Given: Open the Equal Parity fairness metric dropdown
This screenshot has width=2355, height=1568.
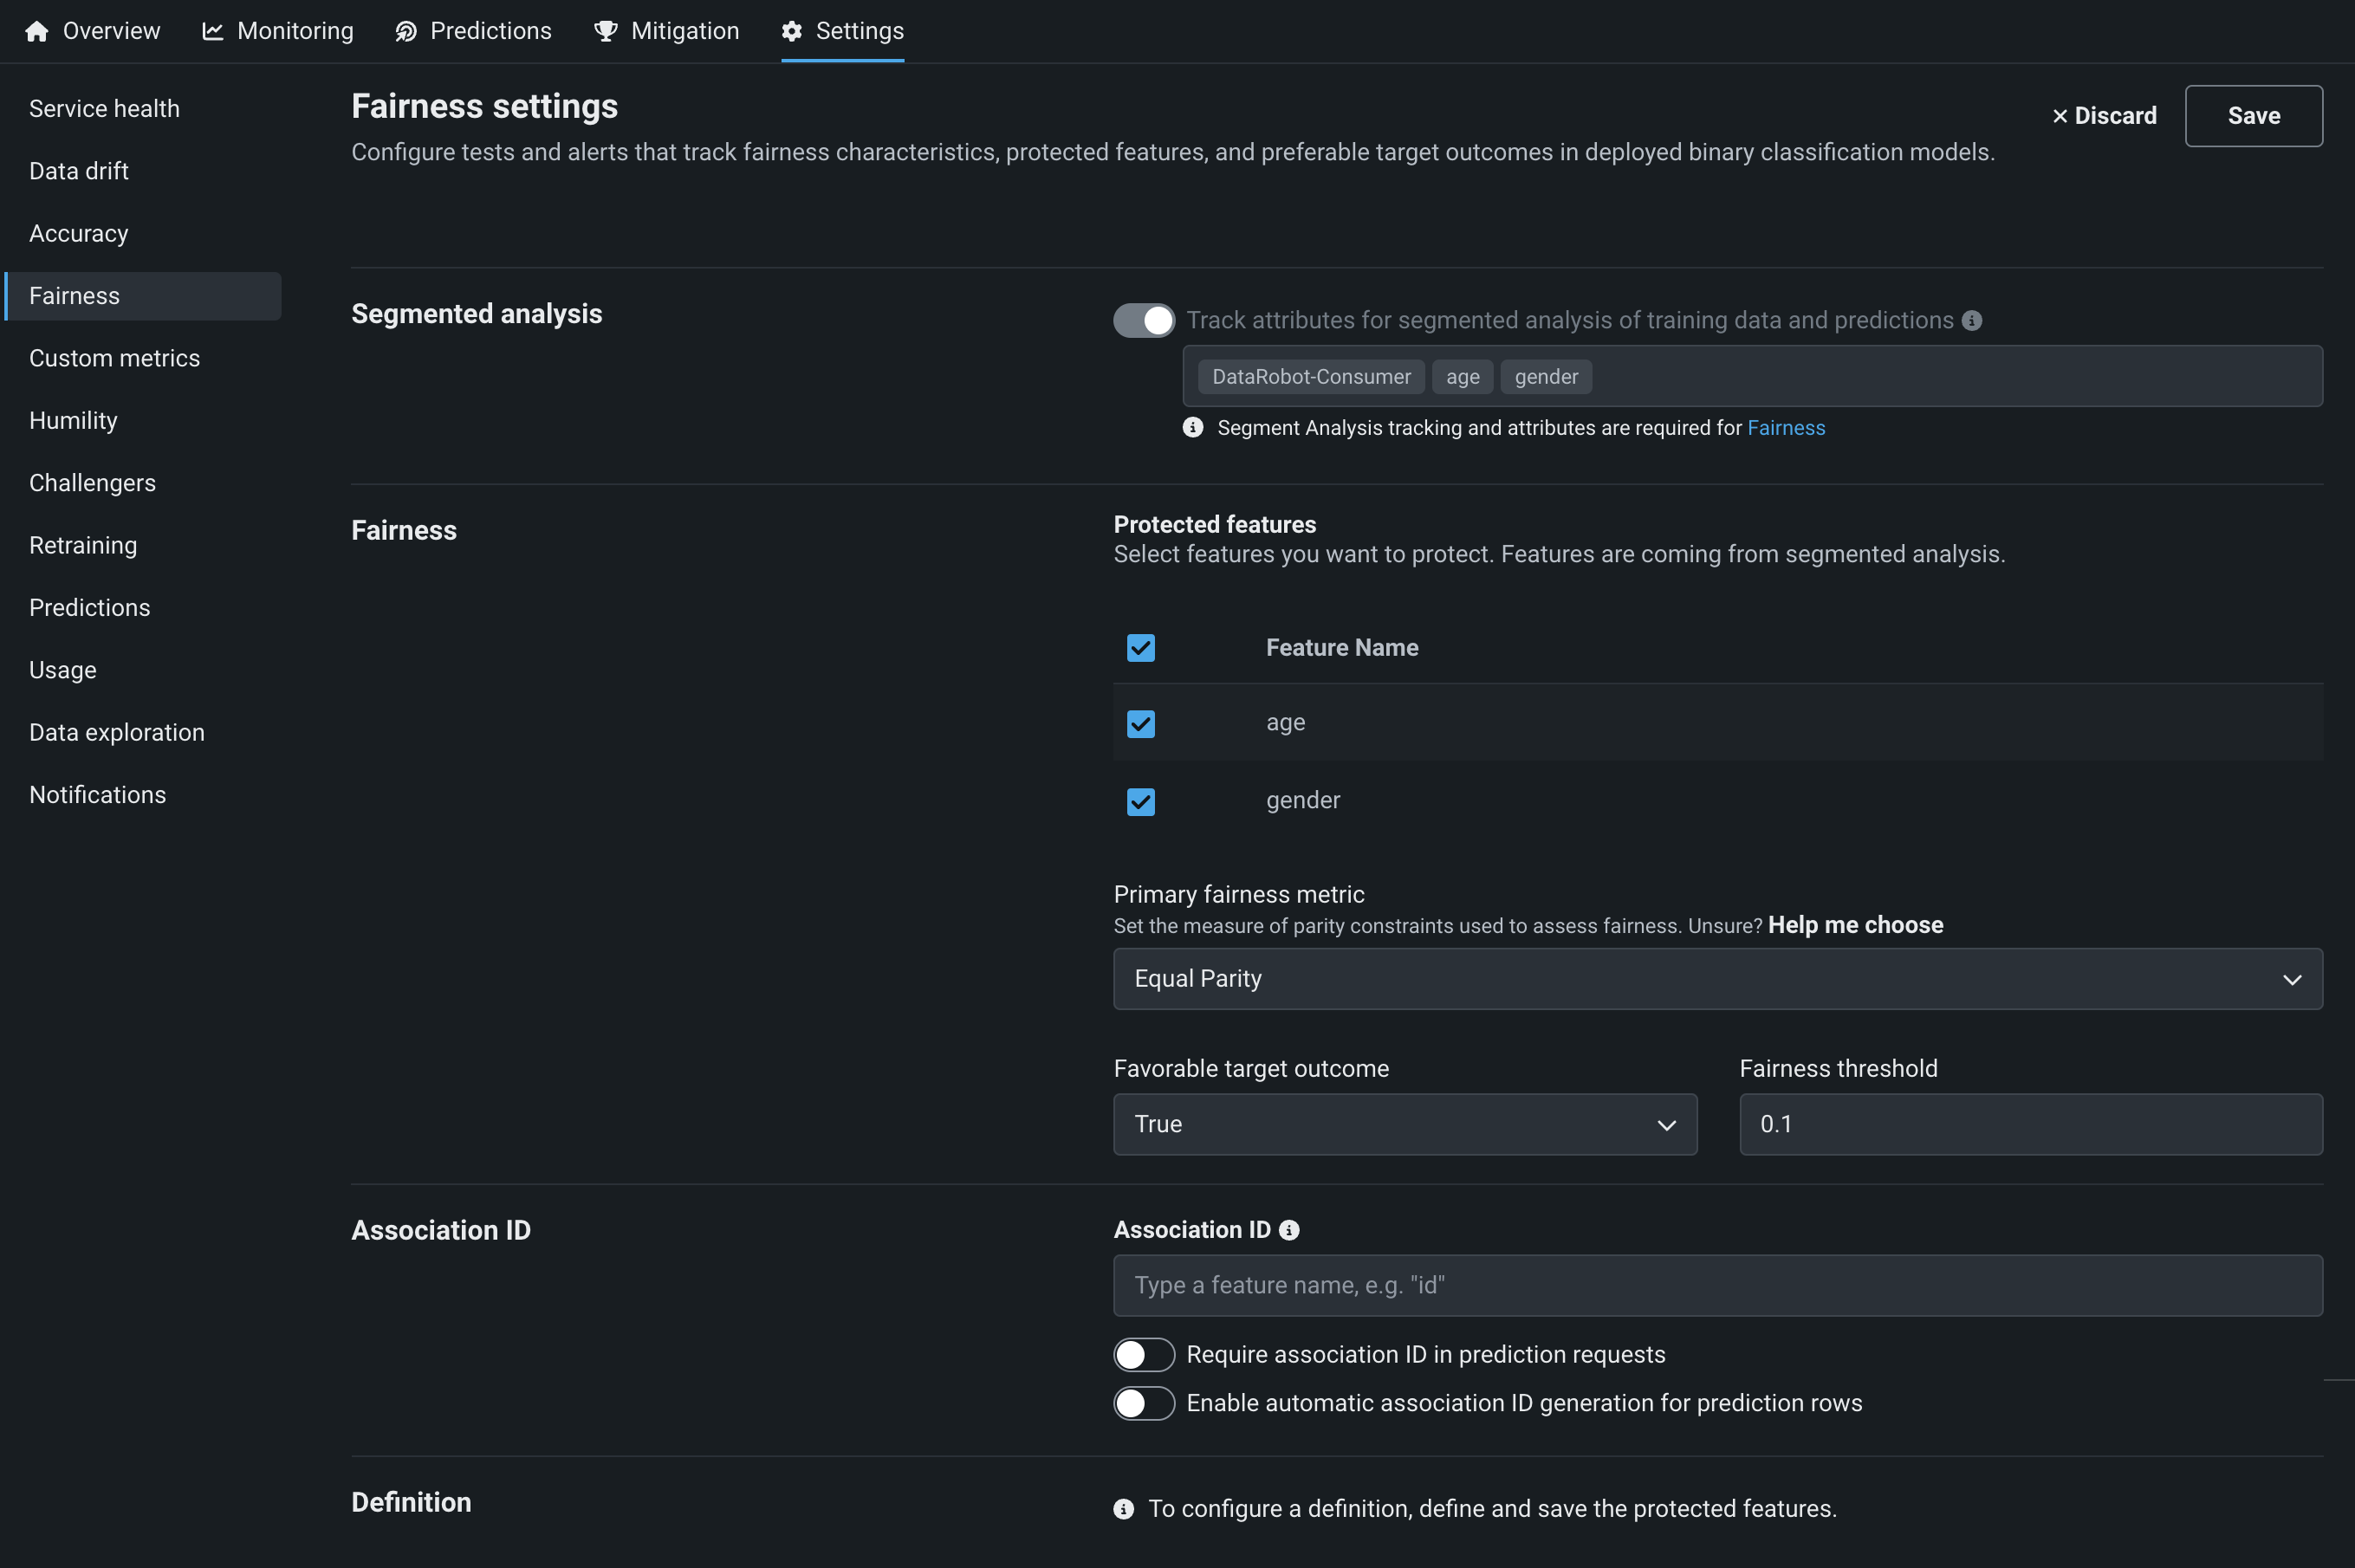Looking at the screenshot, I should coord(1717,979).
